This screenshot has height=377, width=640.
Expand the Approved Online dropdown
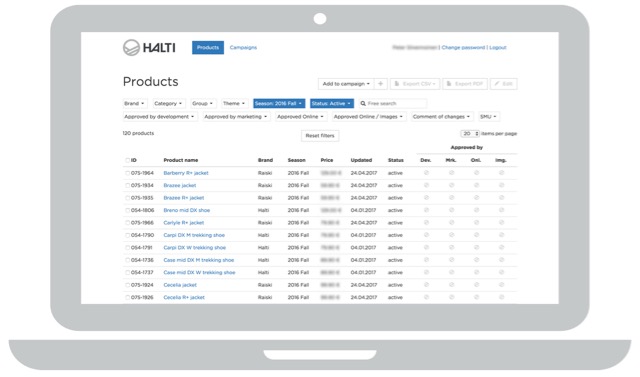tap(300, 117)
